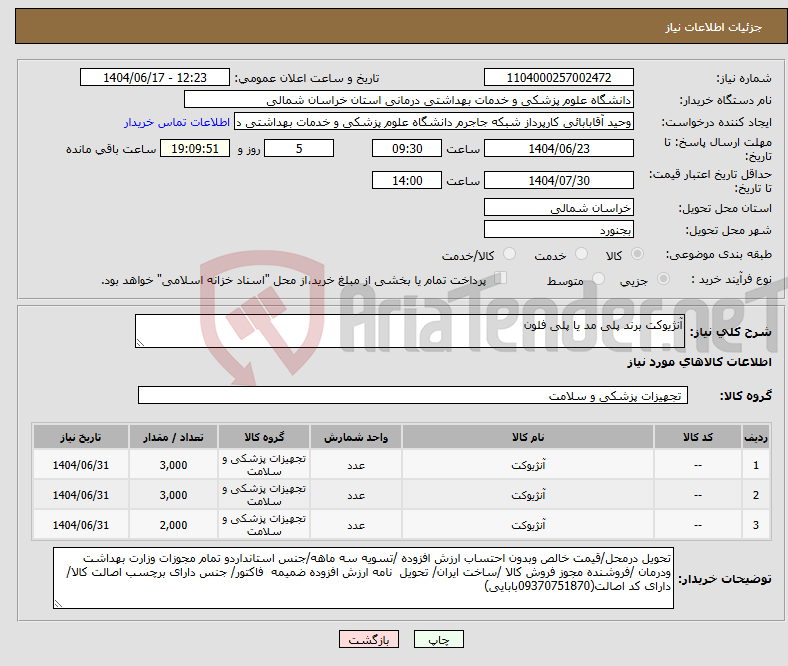Click آنژیوکت item name in row 1

pyautogui.click(x=528, y=465)
